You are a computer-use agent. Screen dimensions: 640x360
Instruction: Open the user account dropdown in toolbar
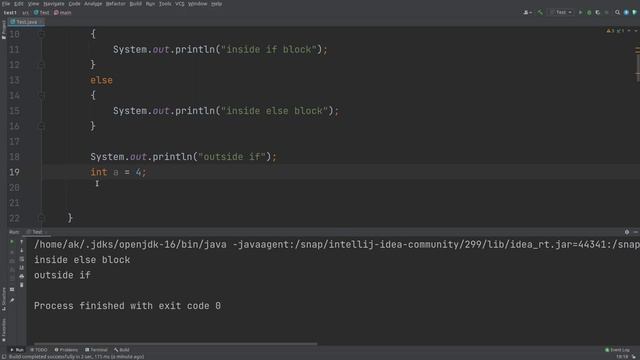[527, 13]
